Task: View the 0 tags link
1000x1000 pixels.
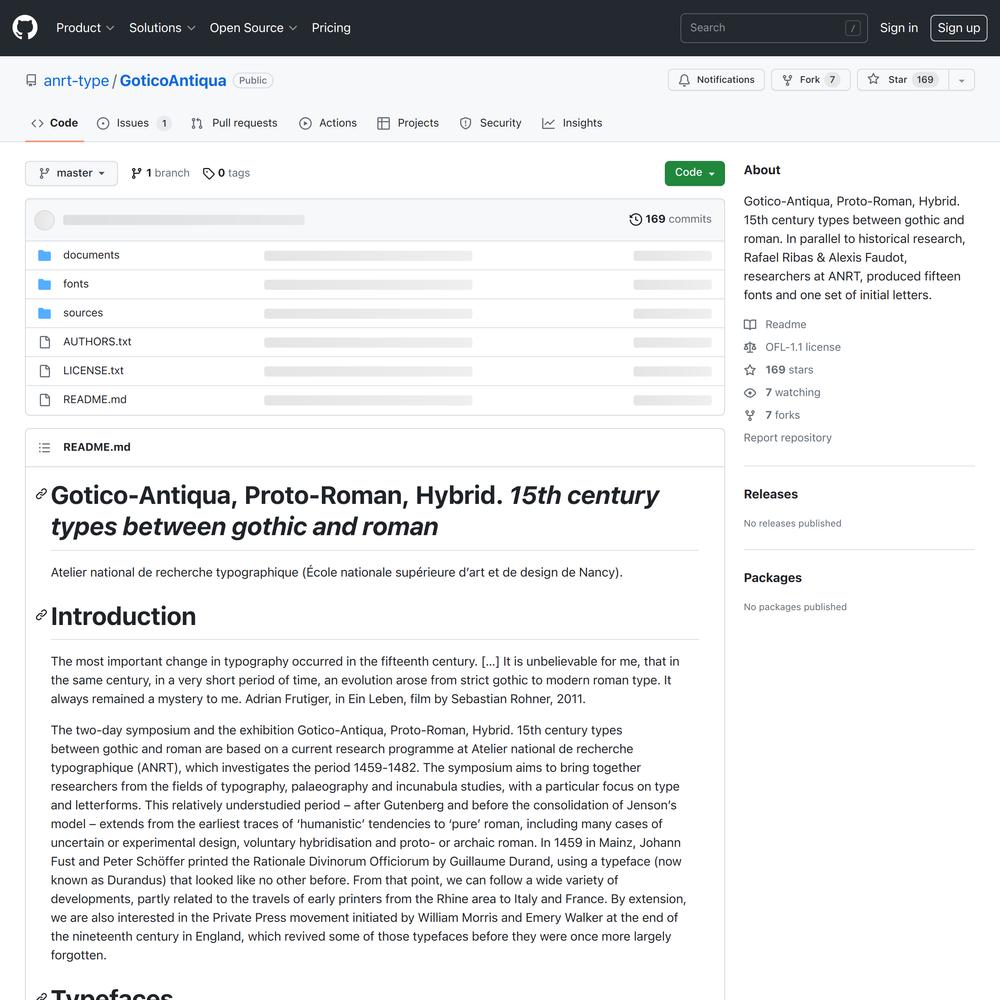Action: 226,173
